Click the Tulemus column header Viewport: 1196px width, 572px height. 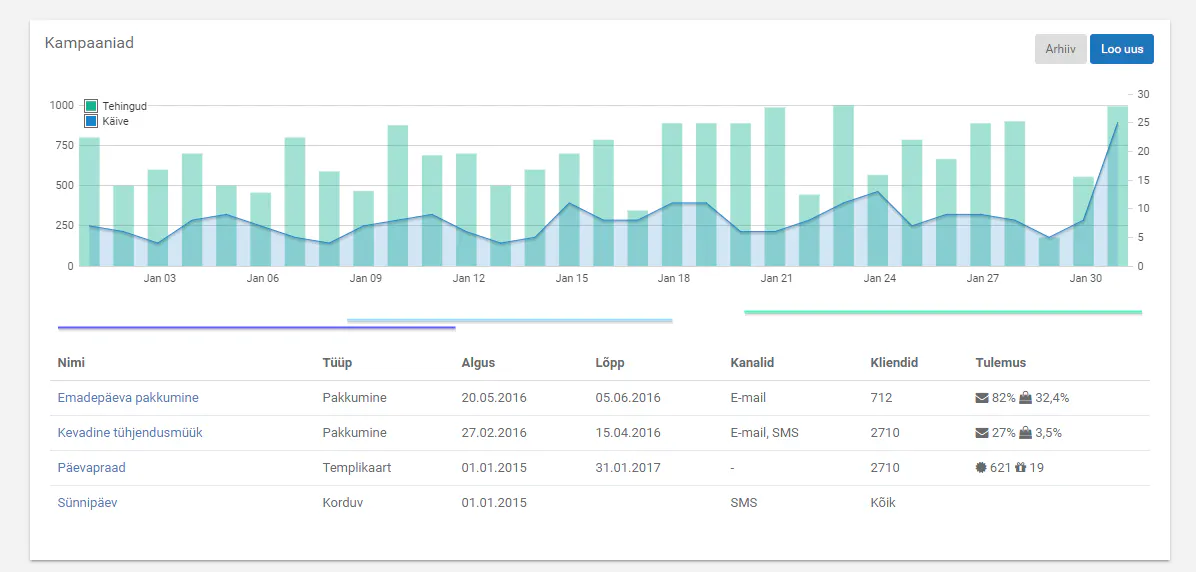(1001, 362)
